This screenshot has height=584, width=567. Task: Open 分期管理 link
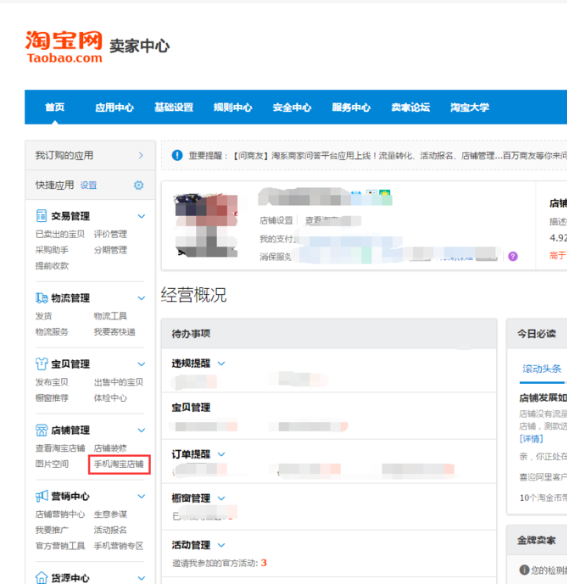click(110, 250)
